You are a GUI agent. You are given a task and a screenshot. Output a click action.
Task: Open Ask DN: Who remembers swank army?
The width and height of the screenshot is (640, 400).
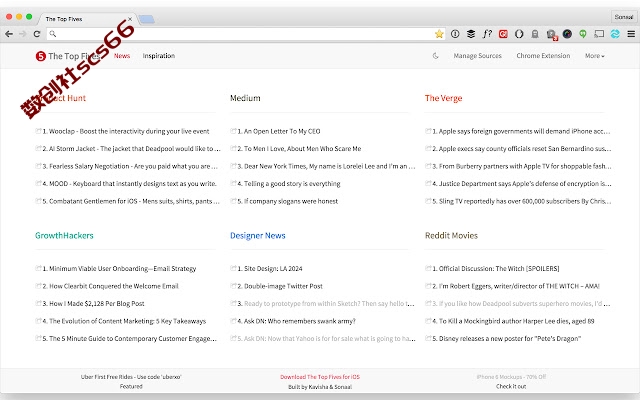(296, 321)
